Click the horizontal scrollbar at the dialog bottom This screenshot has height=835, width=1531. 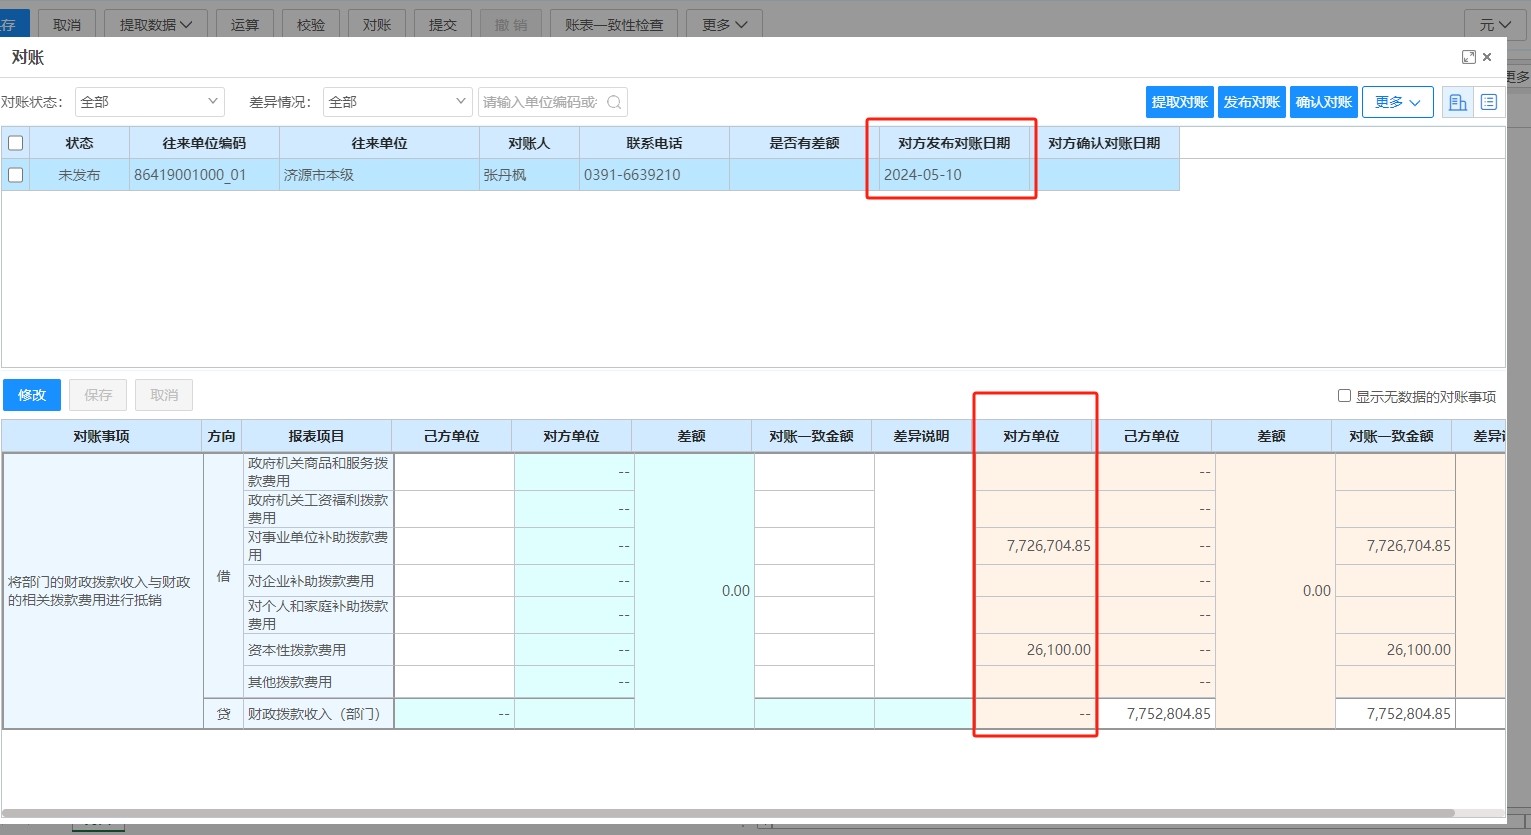coord(728,813)
